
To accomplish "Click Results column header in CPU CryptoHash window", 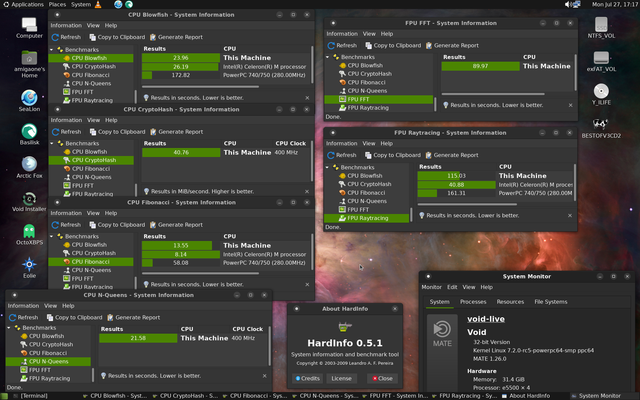I will click(155, 144).
